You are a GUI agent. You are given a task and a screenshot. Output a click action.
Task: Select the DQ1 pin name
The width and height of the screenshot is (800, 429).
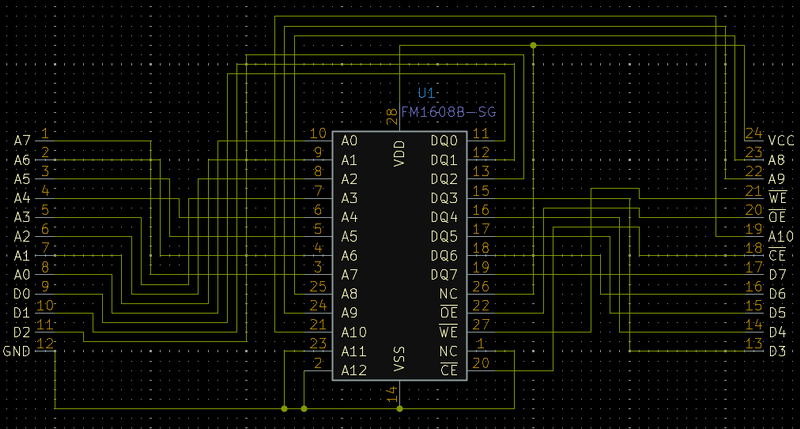444,160
